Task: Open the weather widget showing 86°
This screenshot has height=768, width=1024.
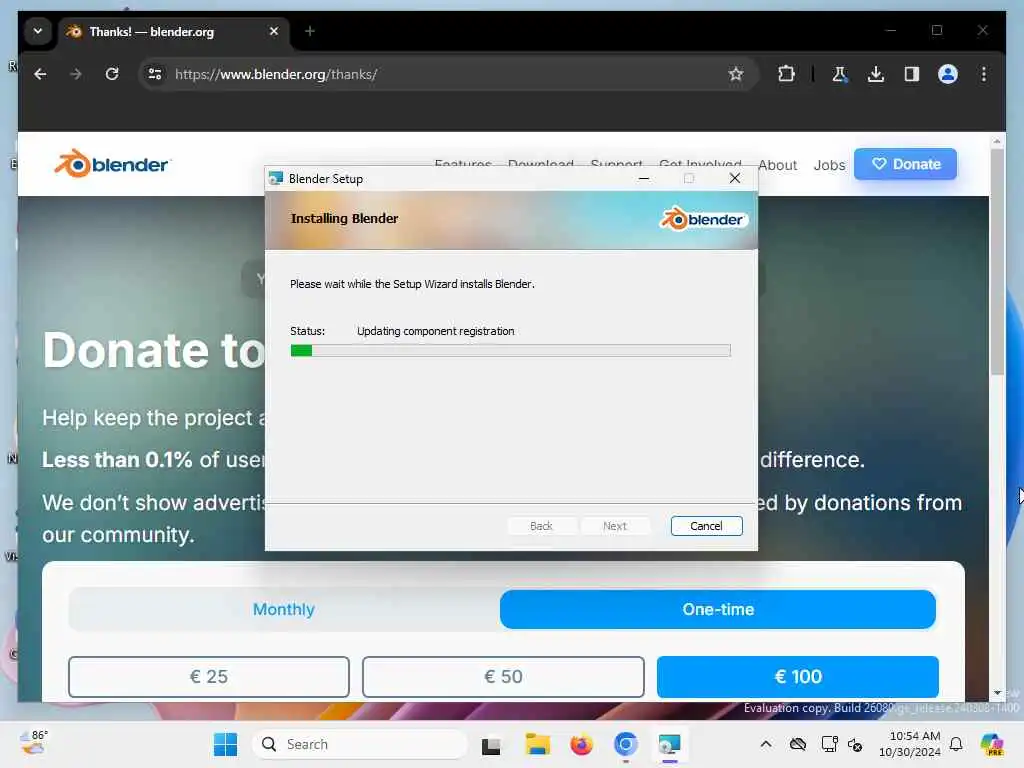Action: click(33, 743)
